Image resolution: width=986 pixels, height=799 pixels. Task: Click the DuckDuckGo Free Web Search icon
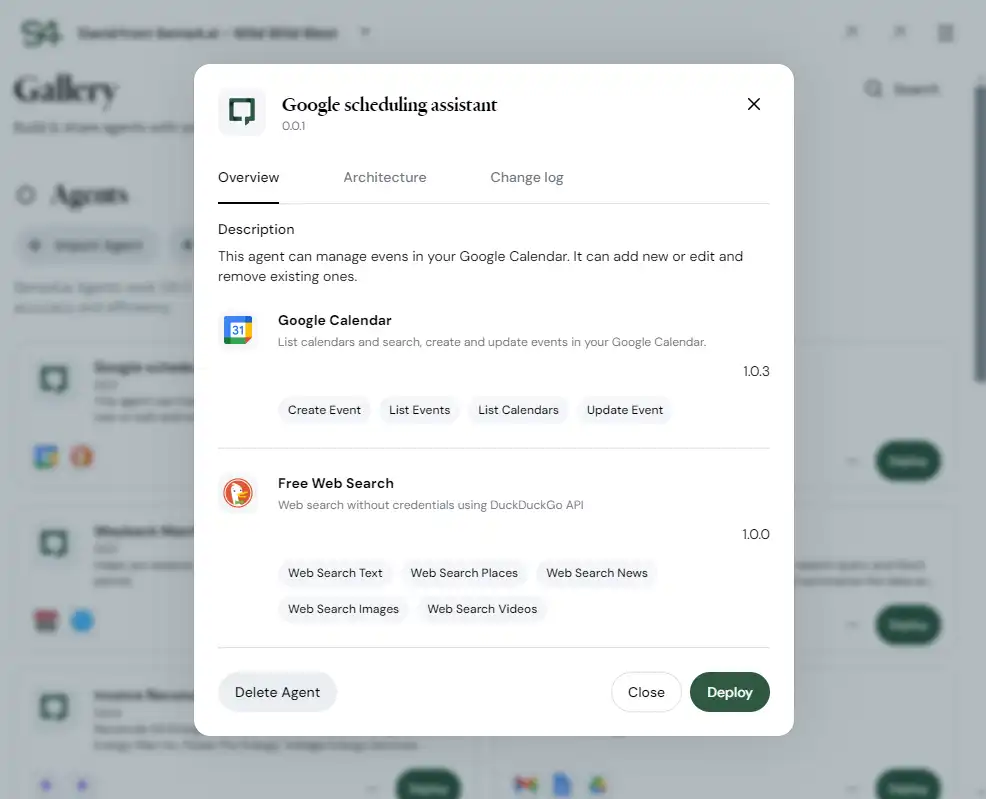(x=238, y=493)
